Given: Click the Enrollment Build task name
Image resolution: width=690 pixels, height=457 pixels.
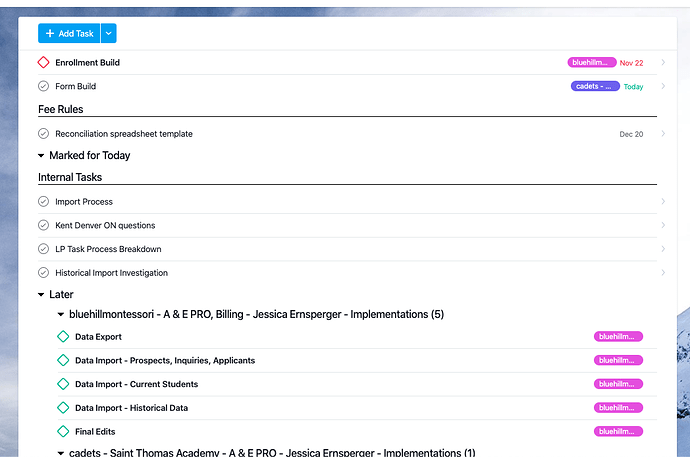Looking at the screenshot, I should (x=88, y=62).
